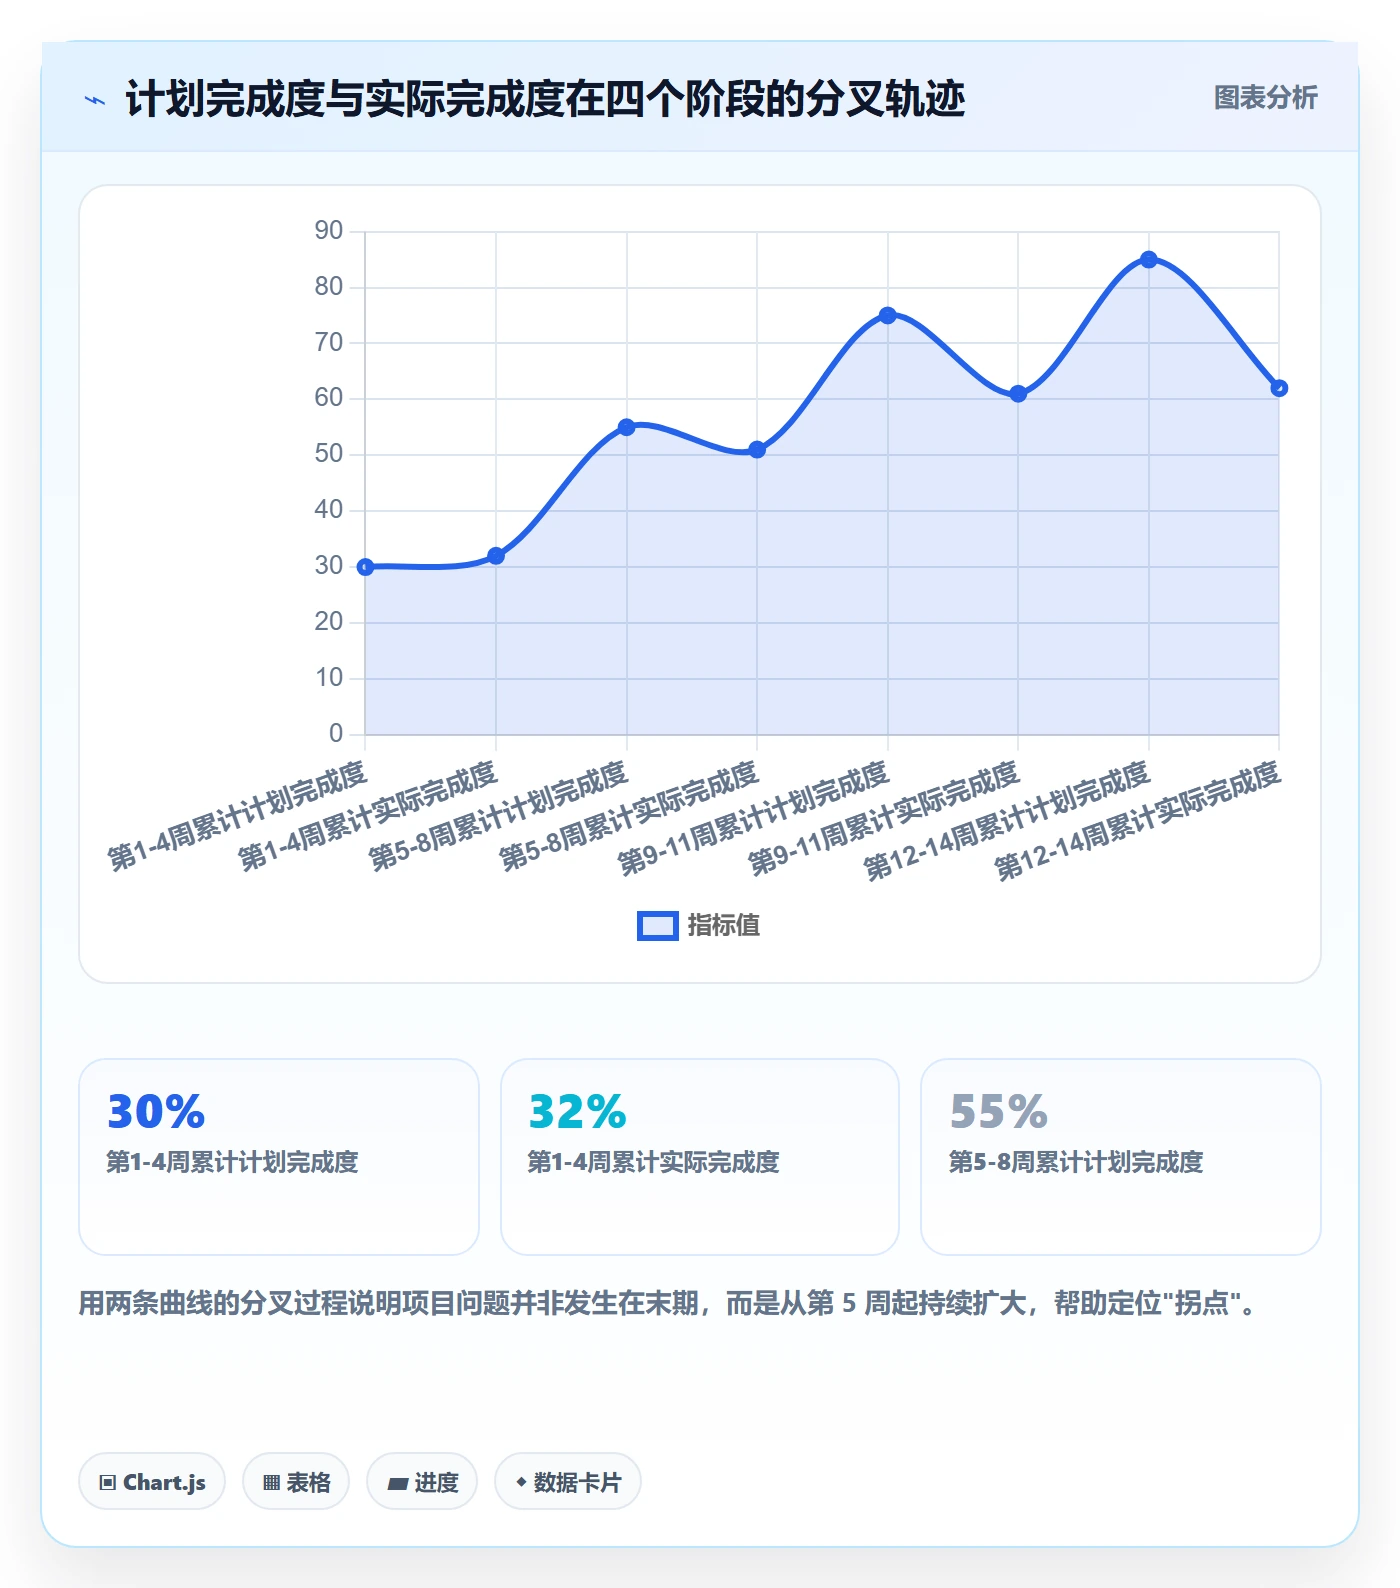Click the 第5-8周累计计划完成度 card caption
The image size is (1400, 1588).
1076,1162
